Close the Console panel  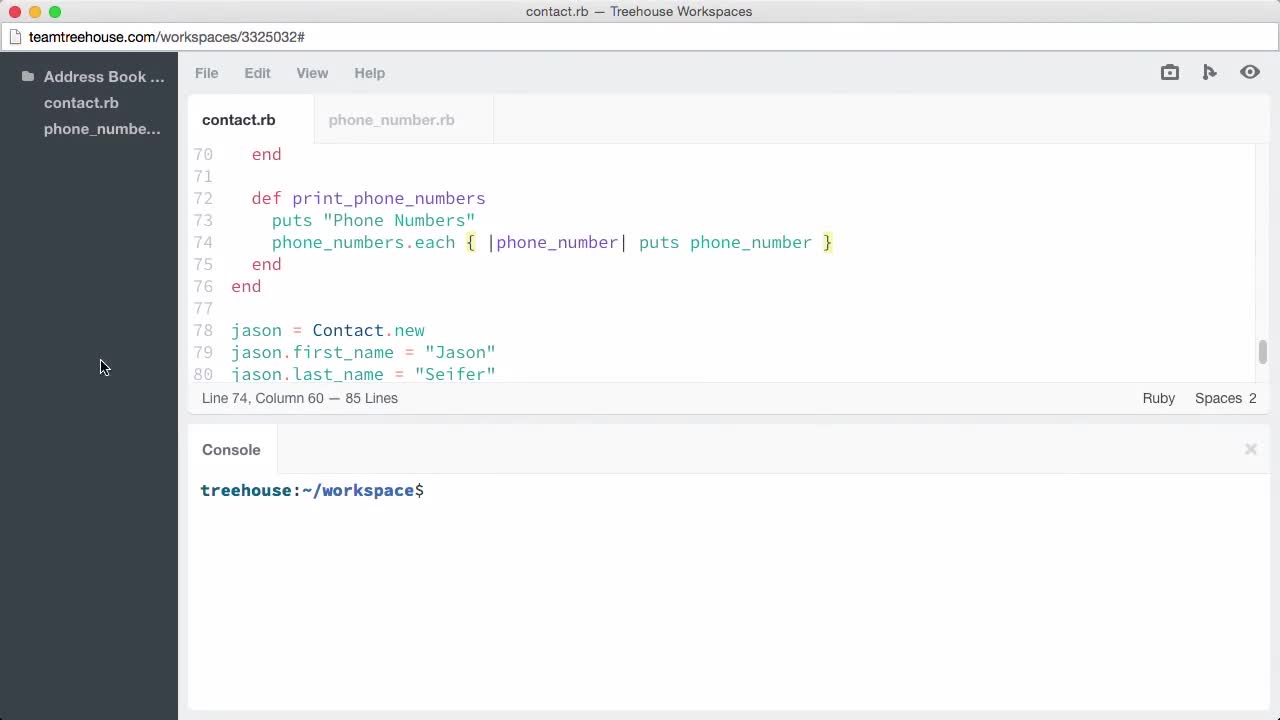pyautogui.click(x=1250, y=449)
